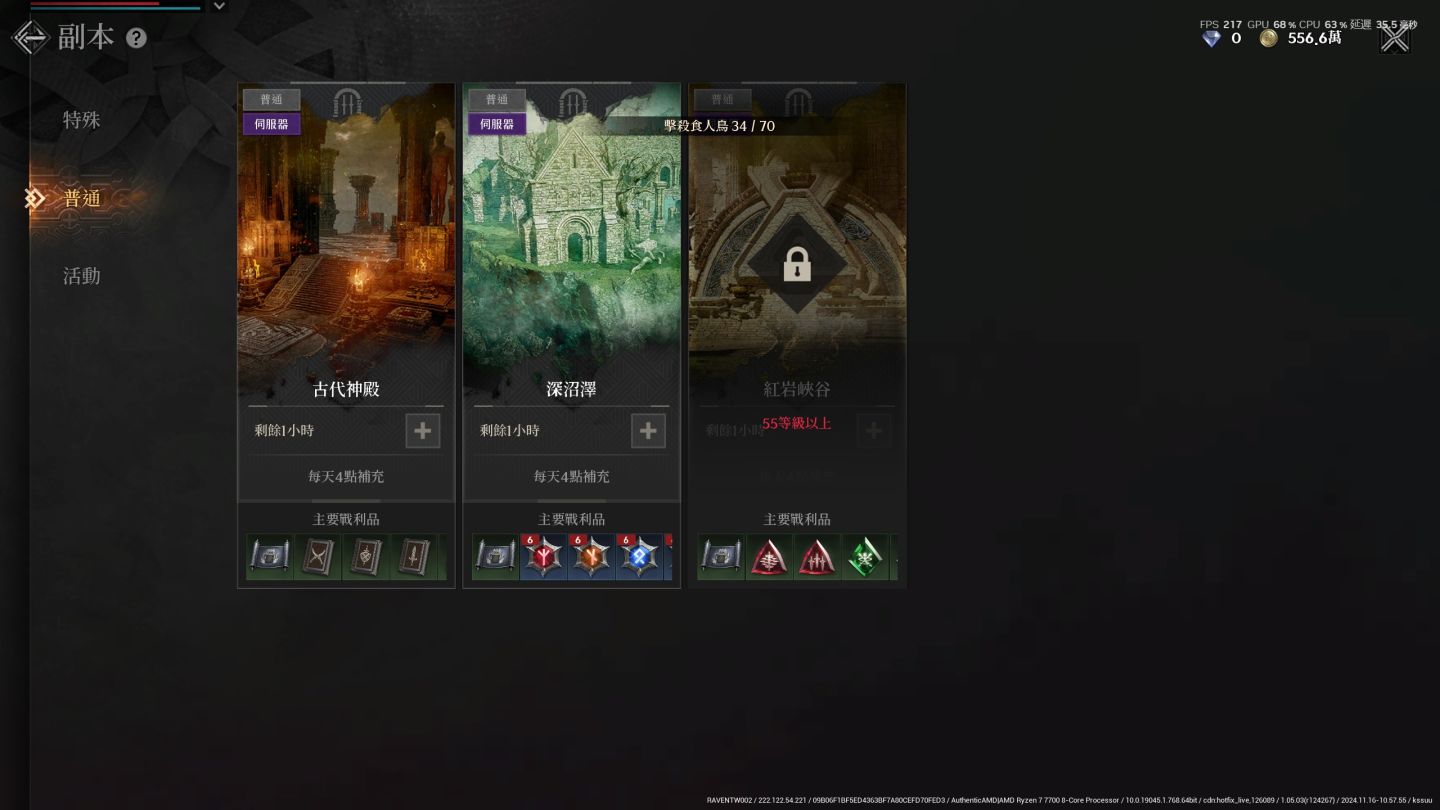Screen dimensions: 1440x810
Task: Click the gold coin currency icon
Action: point(1268,38)
